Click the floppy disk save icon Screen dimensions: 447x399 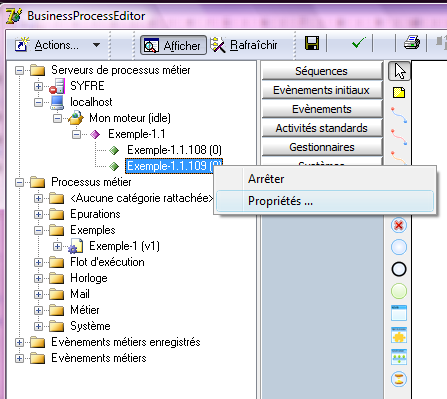pyautogui.click(x=312, y=44)
